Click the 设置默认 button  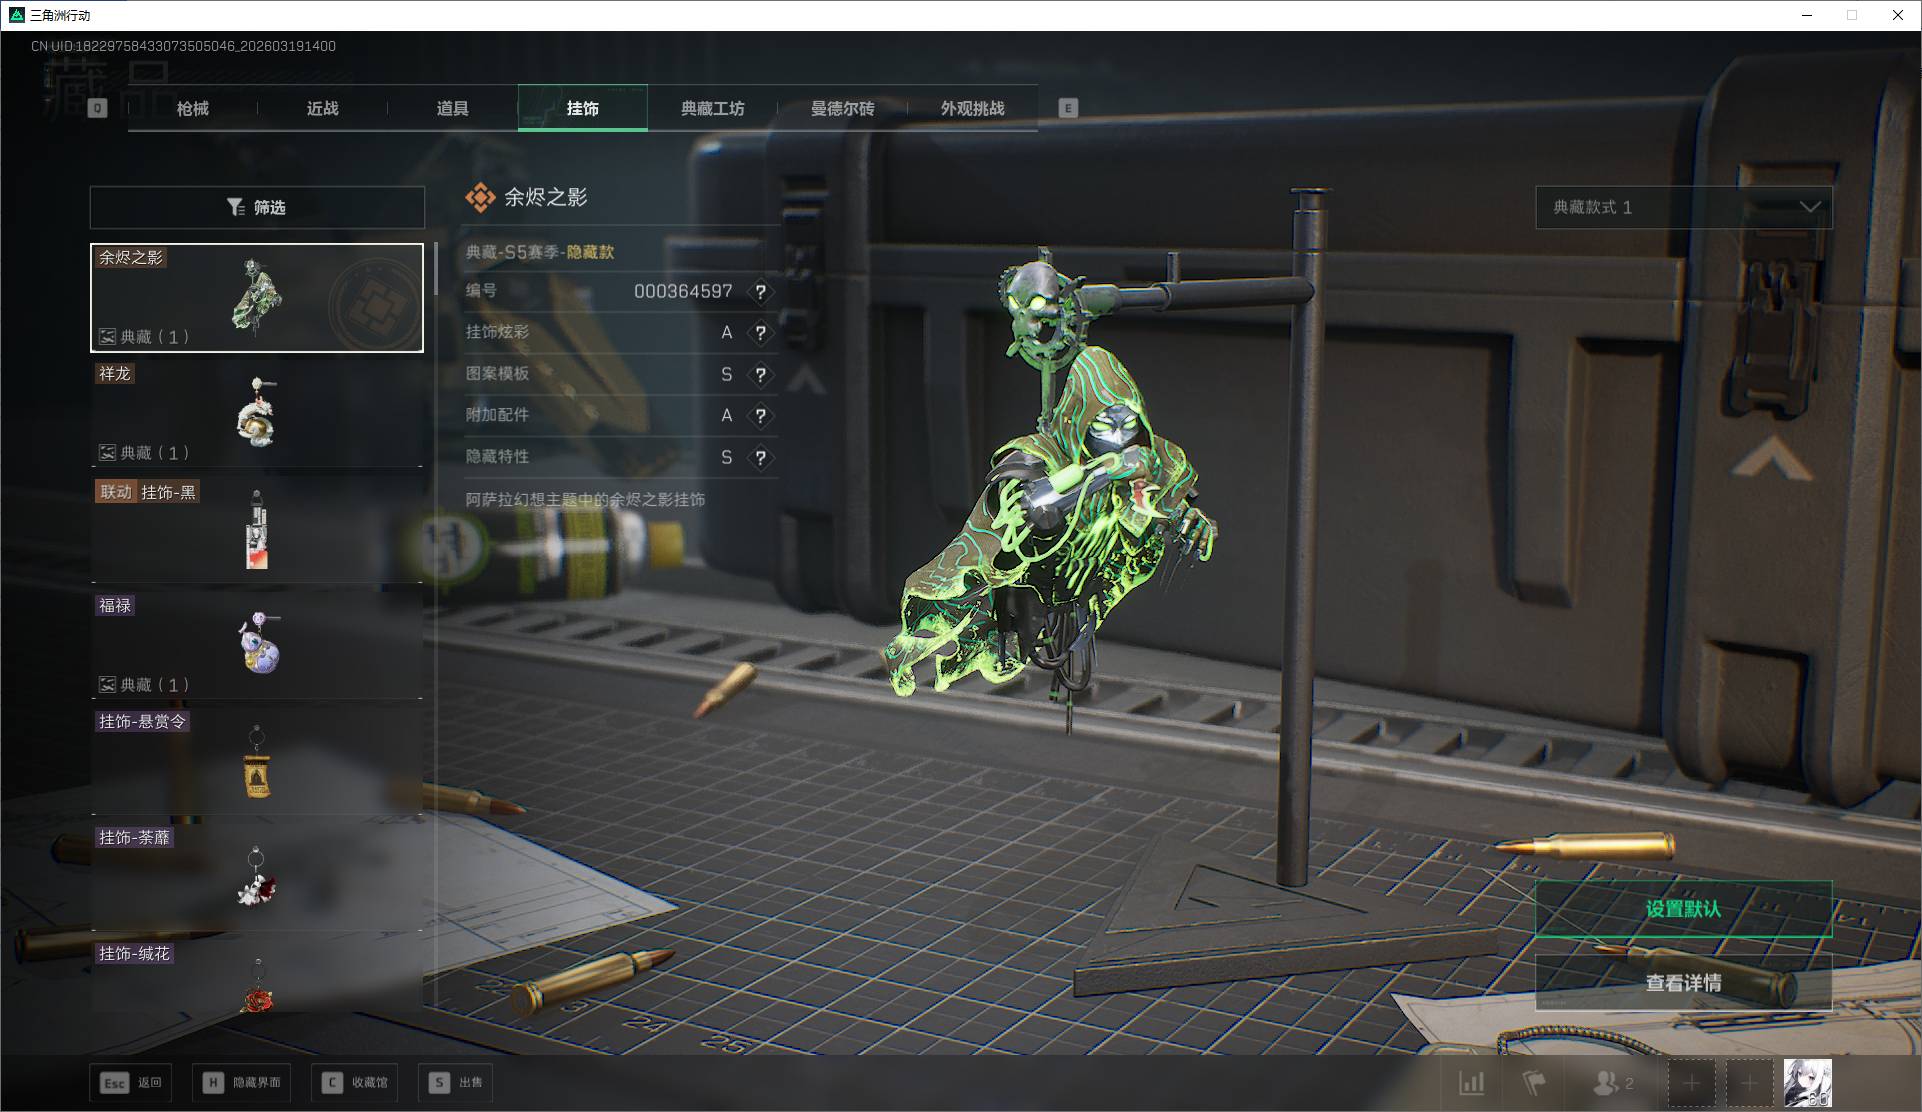pyautogui.click(x=1684, y=909)
